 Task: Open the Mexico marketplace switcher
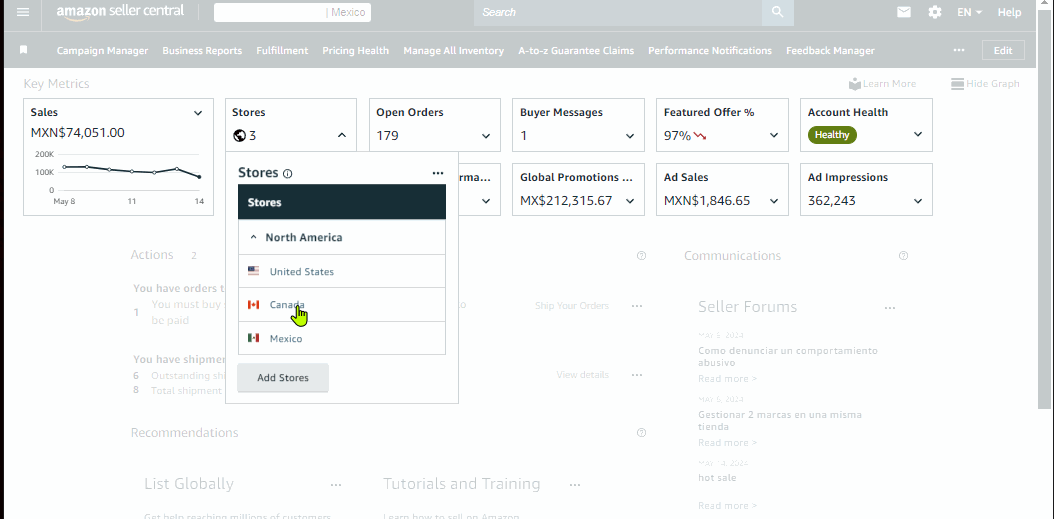[292, 12]
